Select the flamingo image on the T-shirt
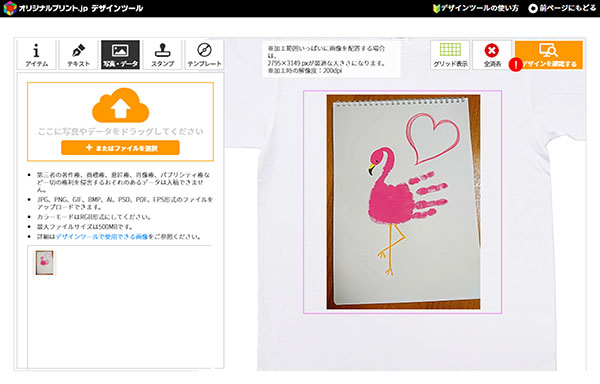Image resolution: width=600 pixels, height=384 pixels. [x=403, y=202]
